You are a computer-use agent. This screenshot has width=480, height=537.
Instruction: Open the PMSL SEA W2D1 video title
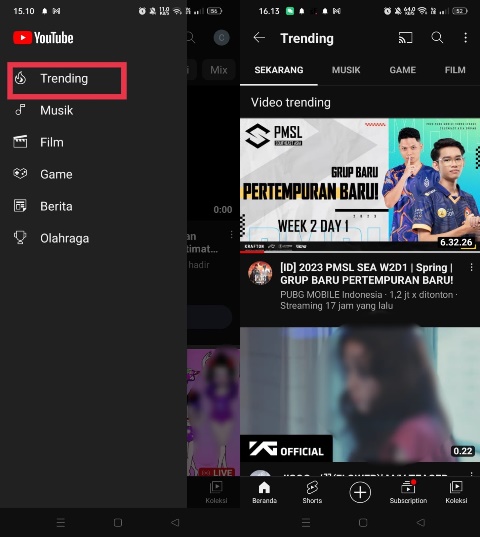coord(367,274)
